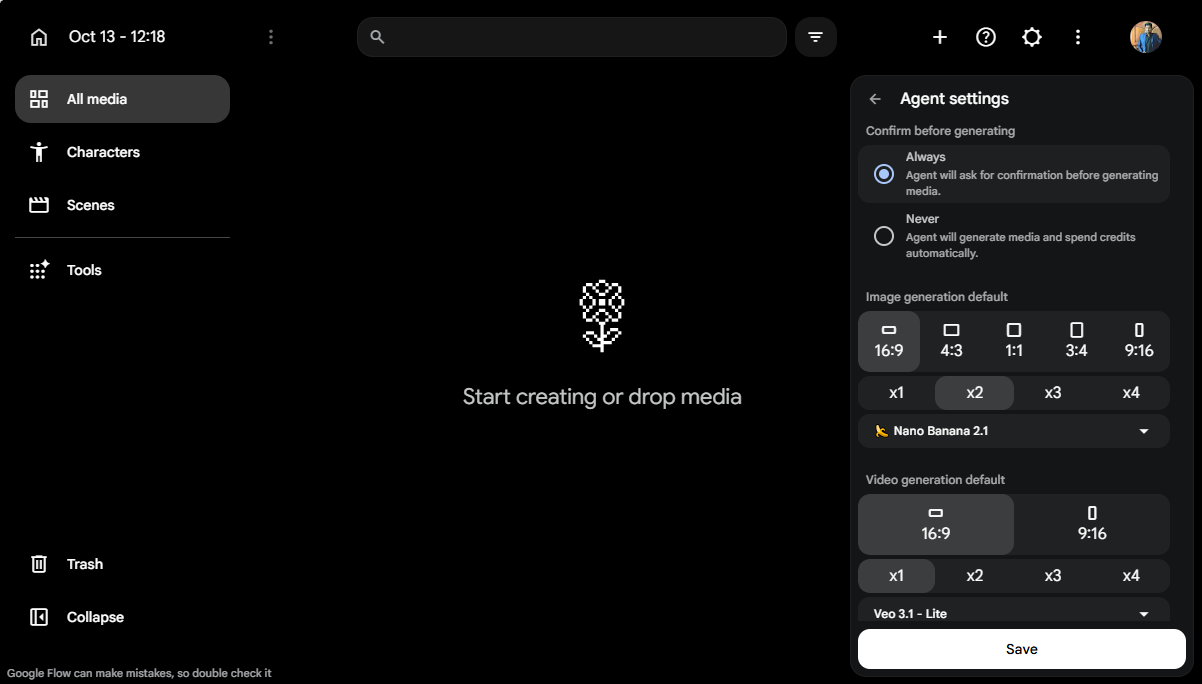This screenshot has height=684, width=1202.
Task: Choose video aspect ratio 16:9
Action: (x=936, y=524)
